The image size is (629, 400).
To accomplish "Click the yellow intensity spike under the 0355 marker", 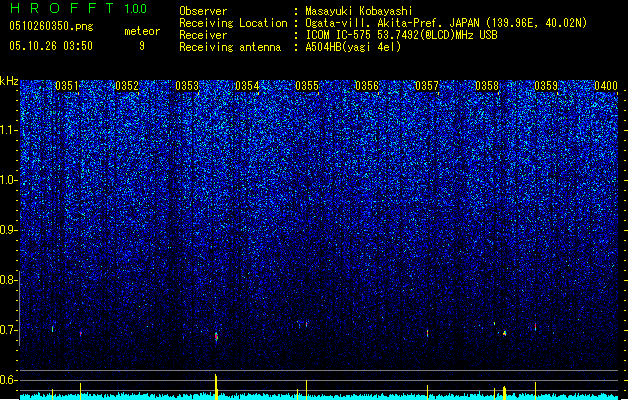I will (x=306, y=390).
